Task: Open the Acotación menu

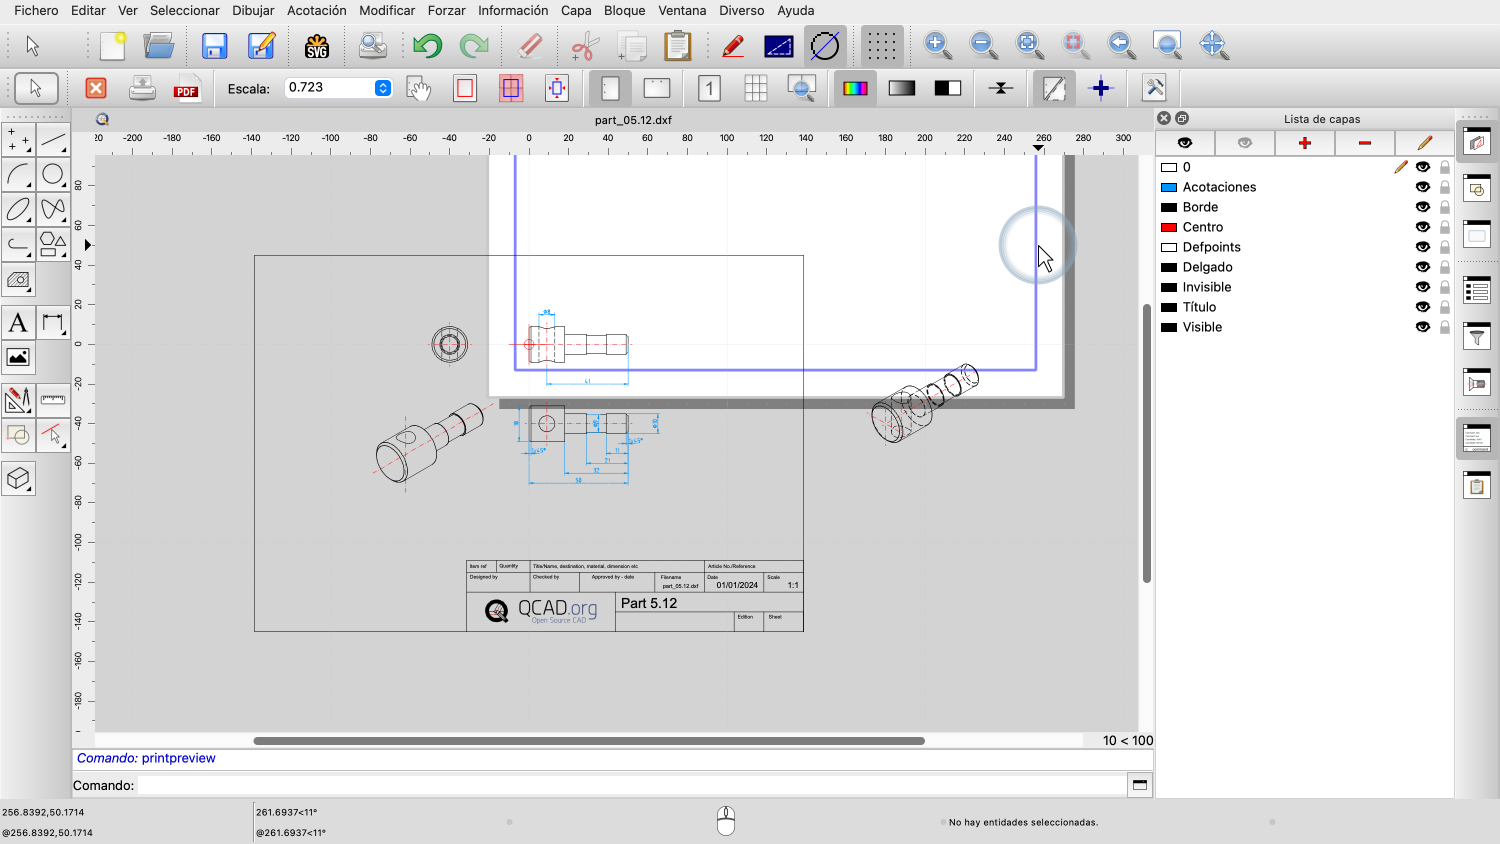Action: coord(316,10)
